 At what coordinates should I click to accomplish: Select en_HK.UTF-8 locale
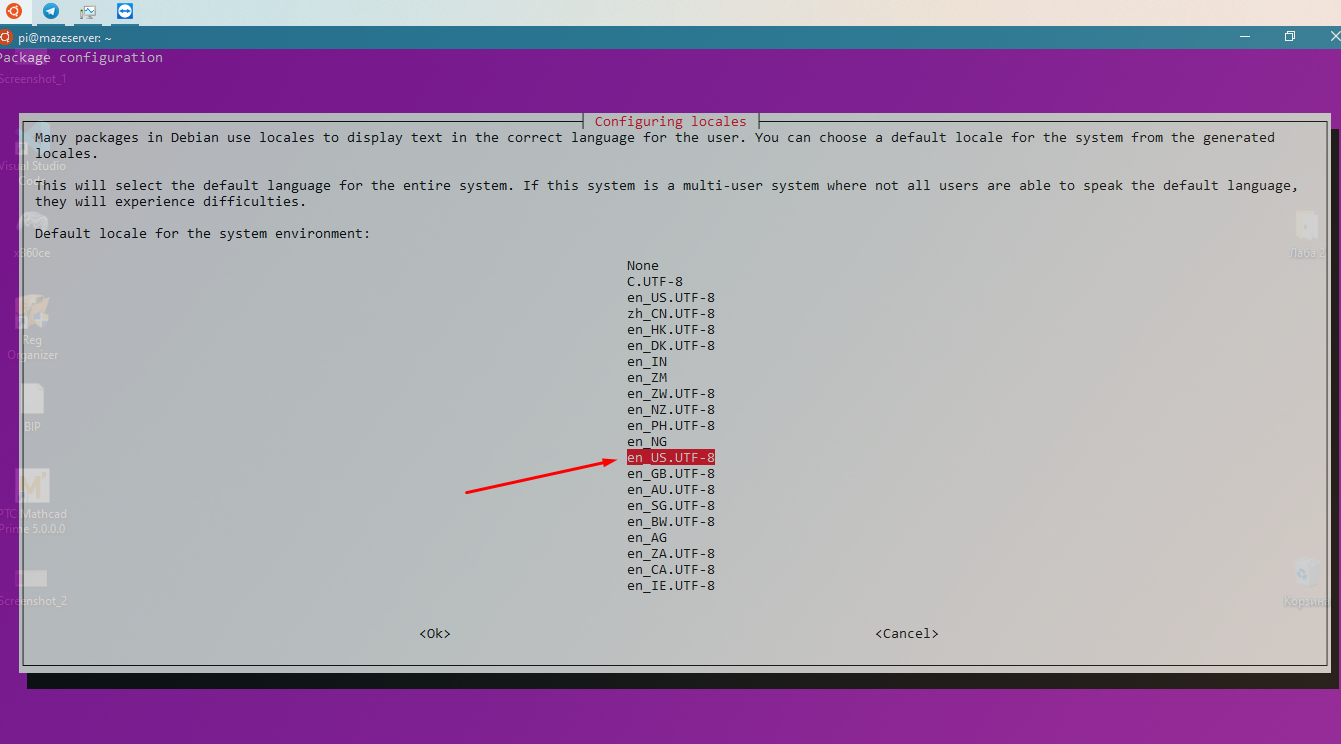coord(671,330)
